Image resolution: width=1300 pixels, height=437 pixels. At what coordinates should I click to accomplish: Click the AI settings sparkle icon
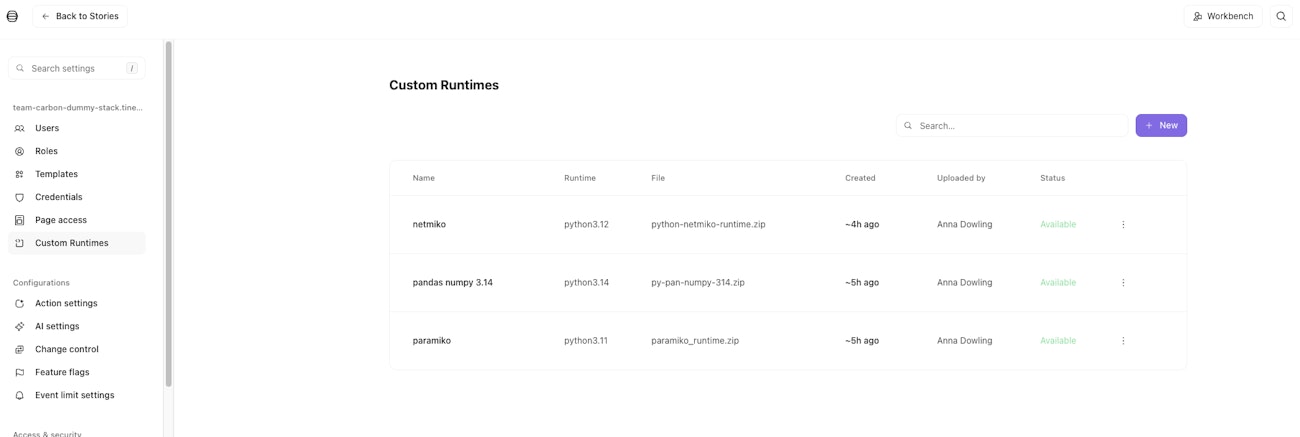pos(19,327)
